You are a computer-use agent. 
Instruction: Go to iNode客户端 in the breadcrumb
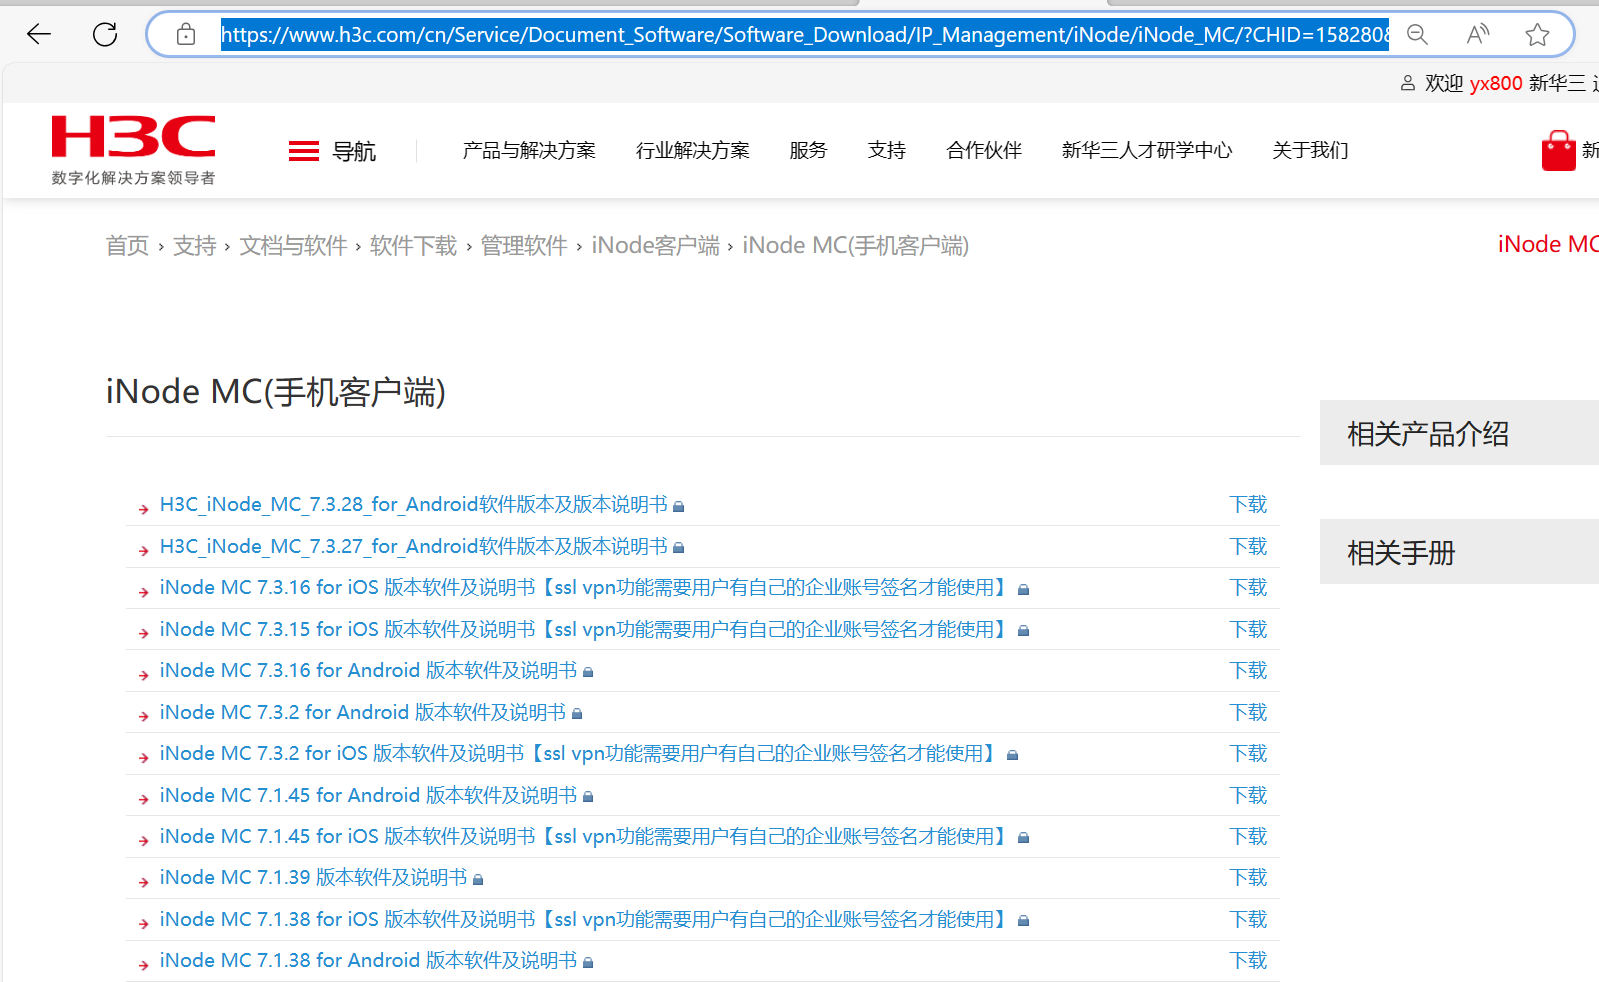click(655, 246)
